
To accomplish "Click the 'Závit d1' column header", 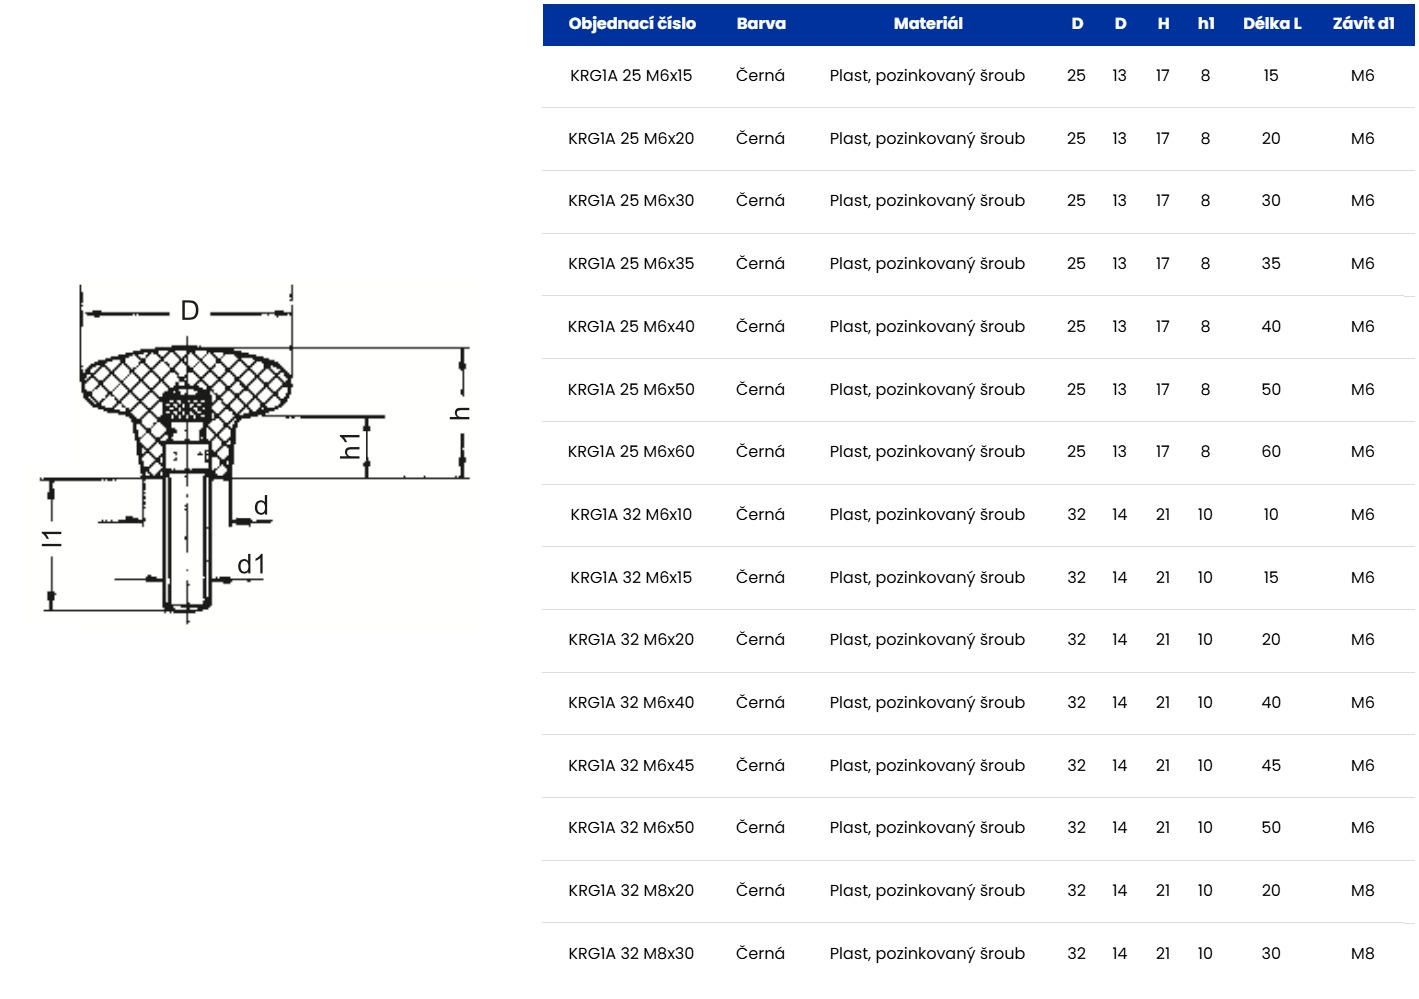I will click(x=1362, y=24).
